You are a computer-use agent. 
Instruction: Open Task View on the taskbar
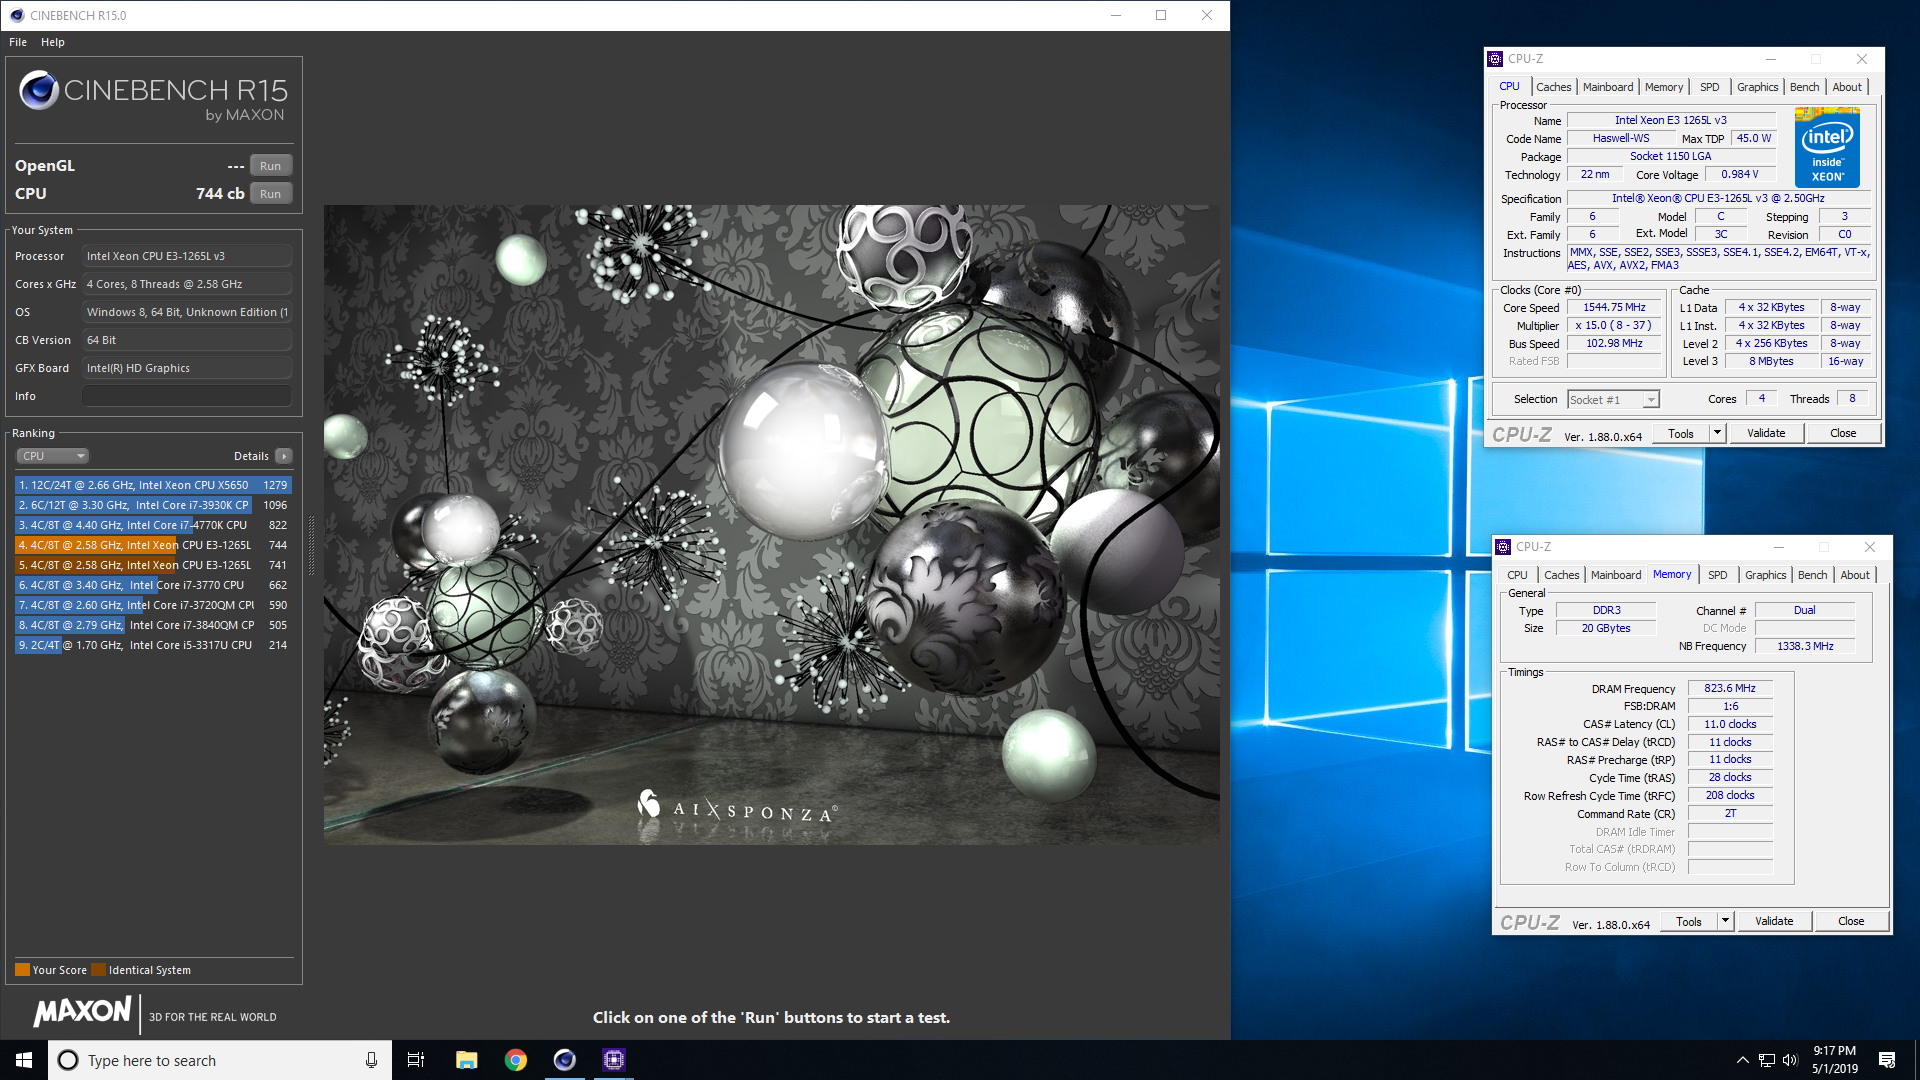[x=416, y=1060]
